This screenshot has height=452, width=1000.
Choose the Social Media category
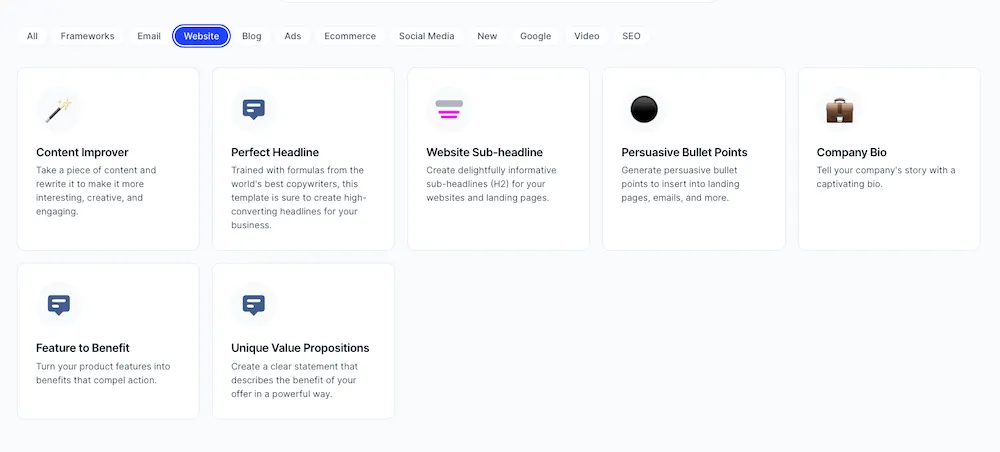tap(426, 36)
